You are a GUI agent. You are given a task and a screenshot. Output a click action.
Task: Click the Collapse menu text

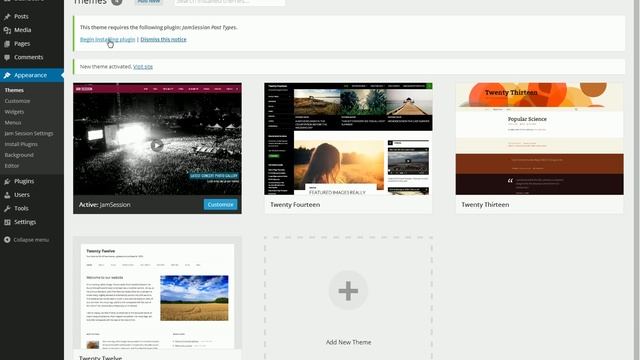[31, 240]
